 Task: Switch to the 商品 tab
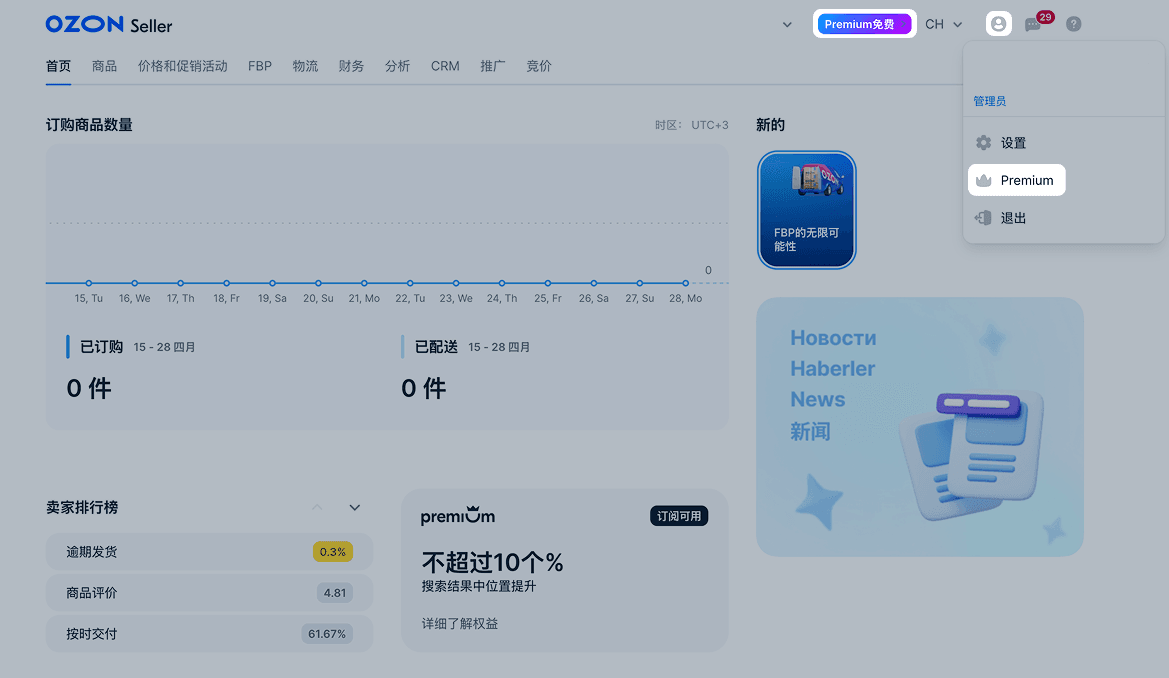pos(104,66)
